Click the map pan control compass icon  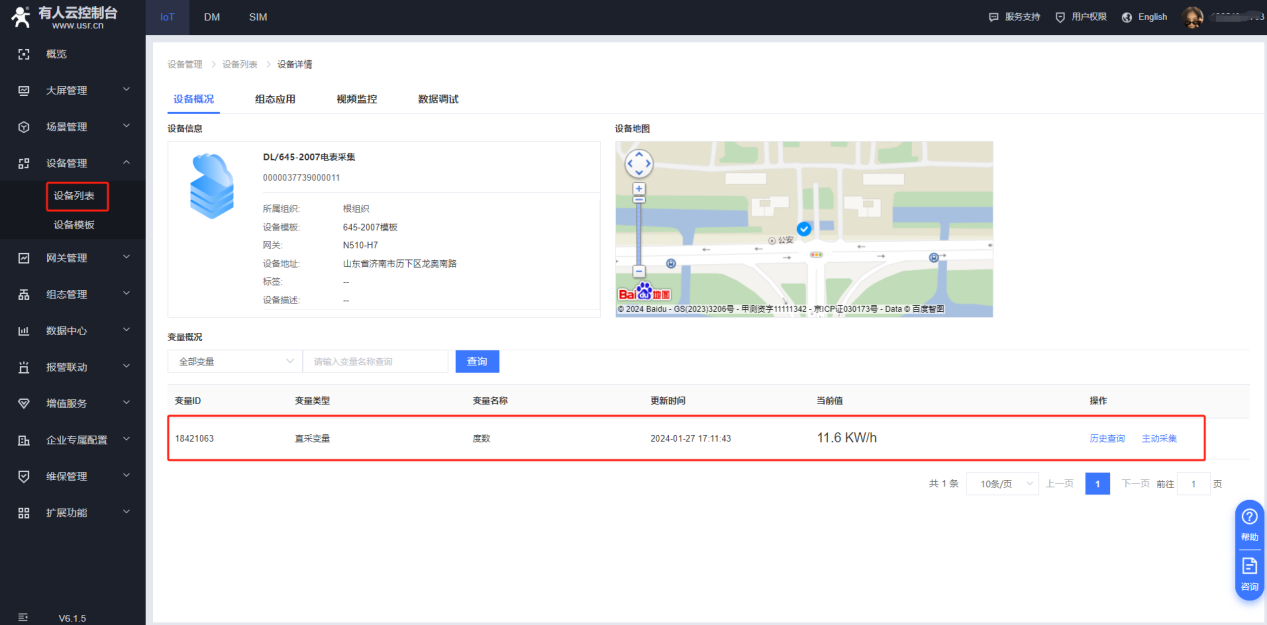pyautogui.click(x=638, y=163)
